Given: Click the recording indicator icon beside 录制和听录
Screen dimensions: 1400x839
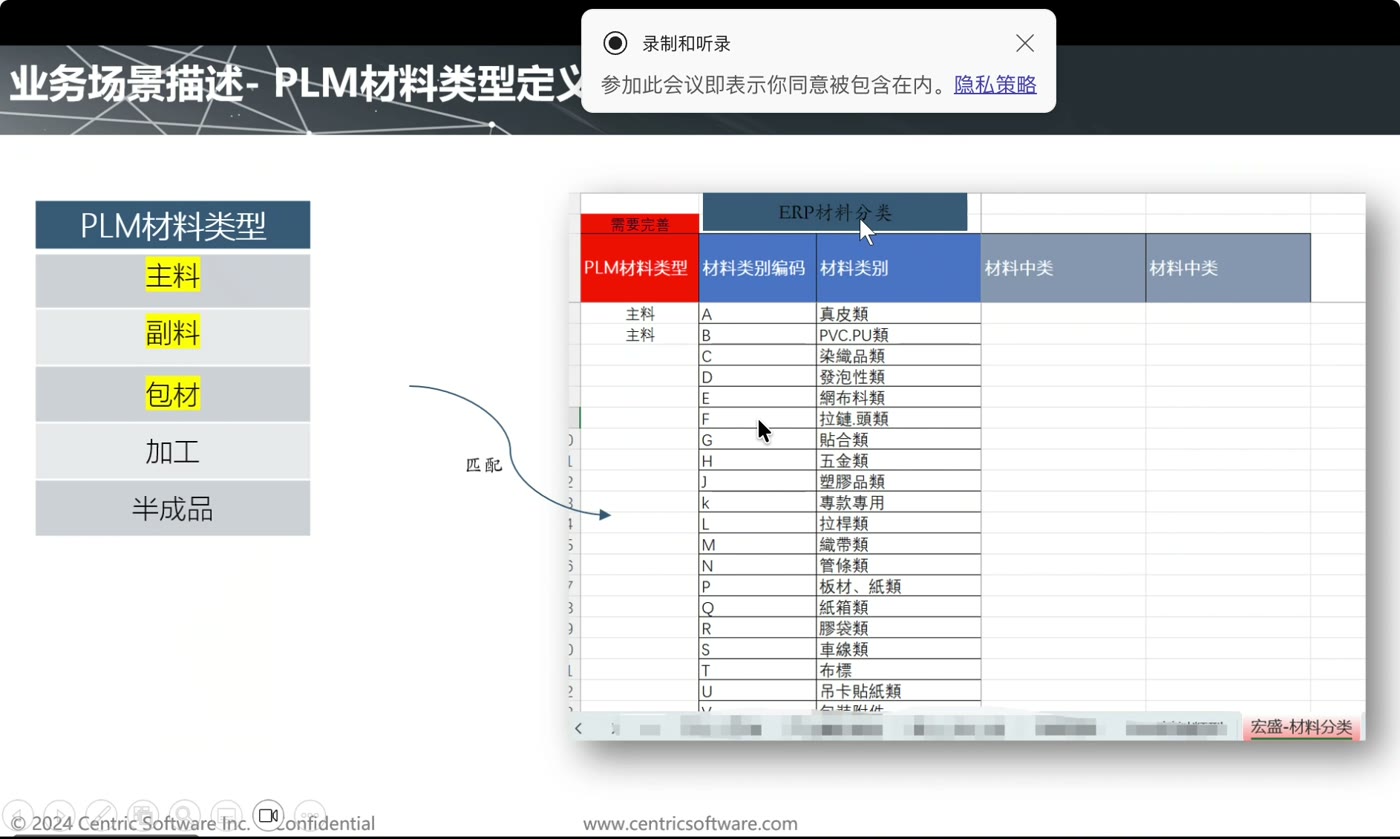Looking at the screenshot, I should 615,43.
